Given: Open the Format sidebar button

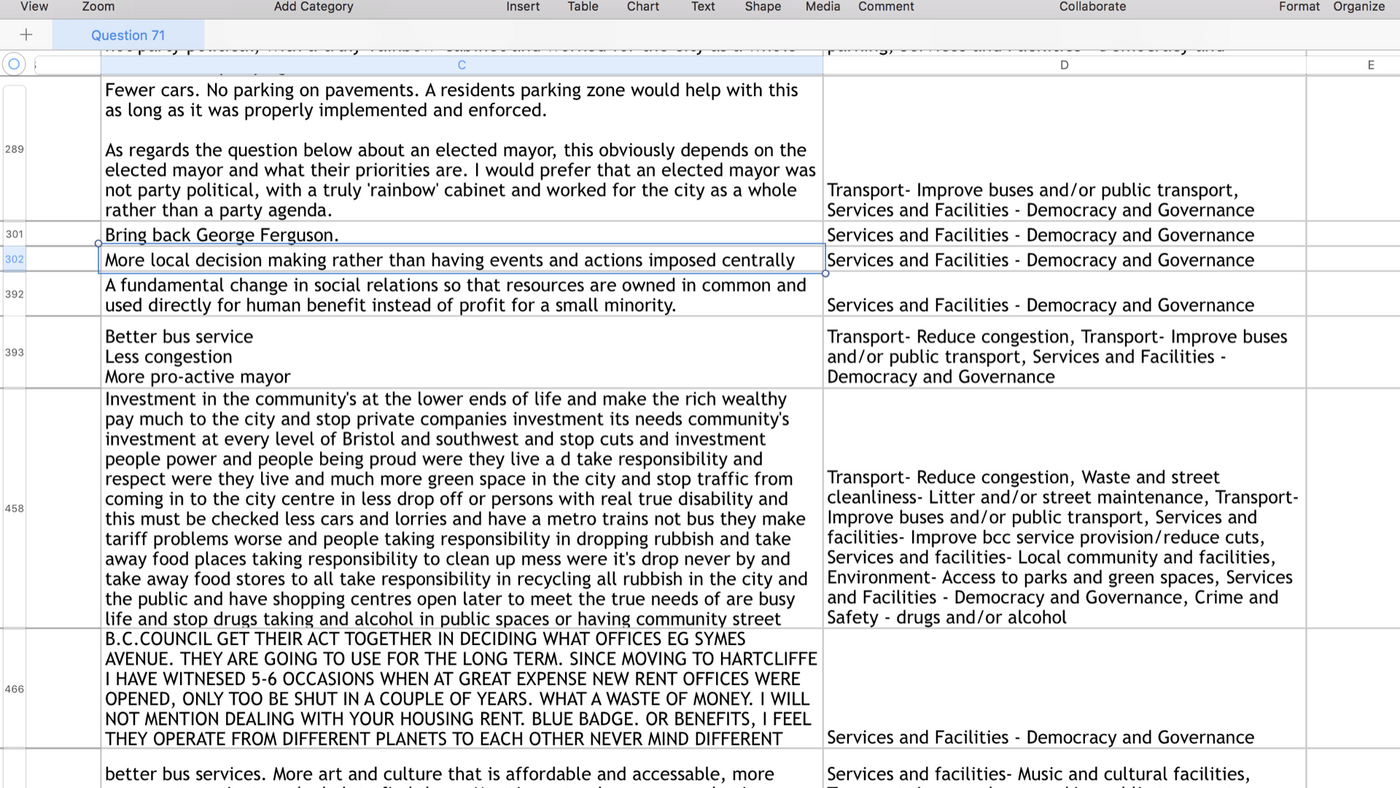Looking at the screenshot, I should (x=1299, y=7).
